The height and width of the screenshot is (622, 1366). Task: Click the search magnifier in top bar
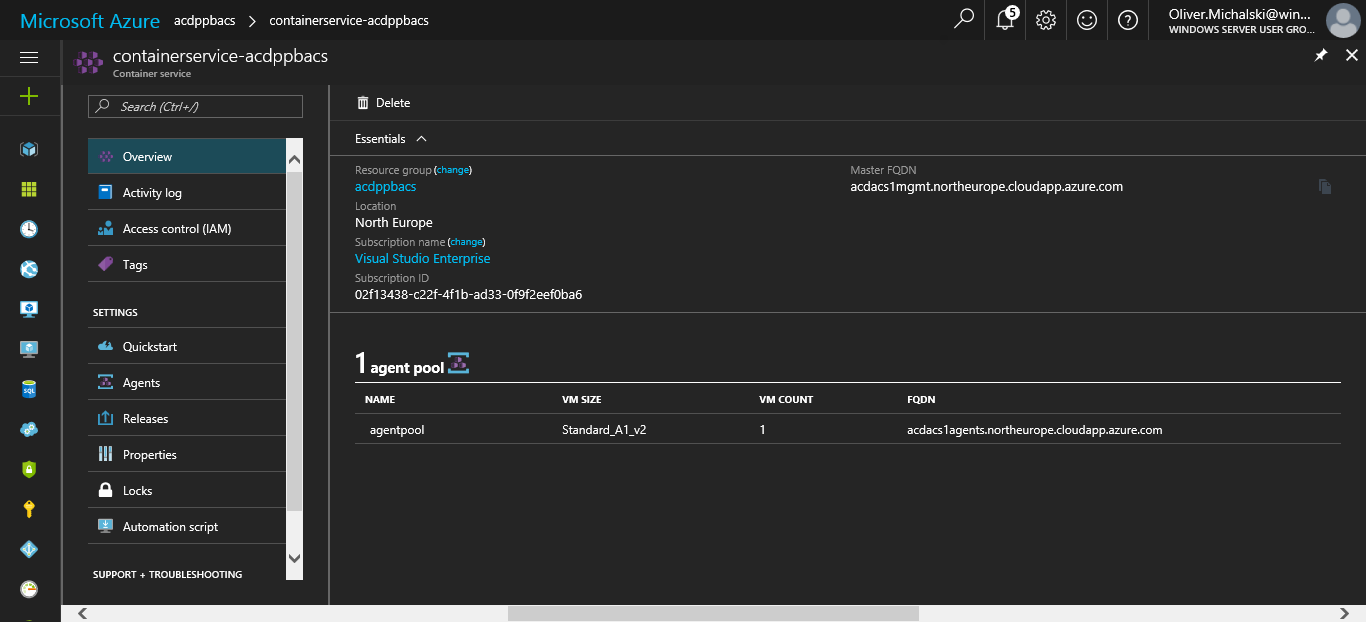coord(964,20)
